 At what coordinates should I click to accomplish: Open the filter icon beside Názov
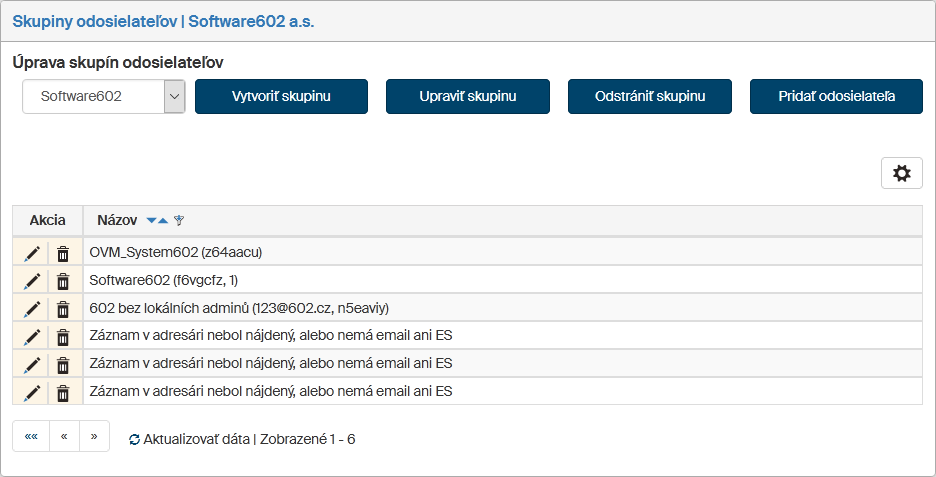(x=179, y=221)
